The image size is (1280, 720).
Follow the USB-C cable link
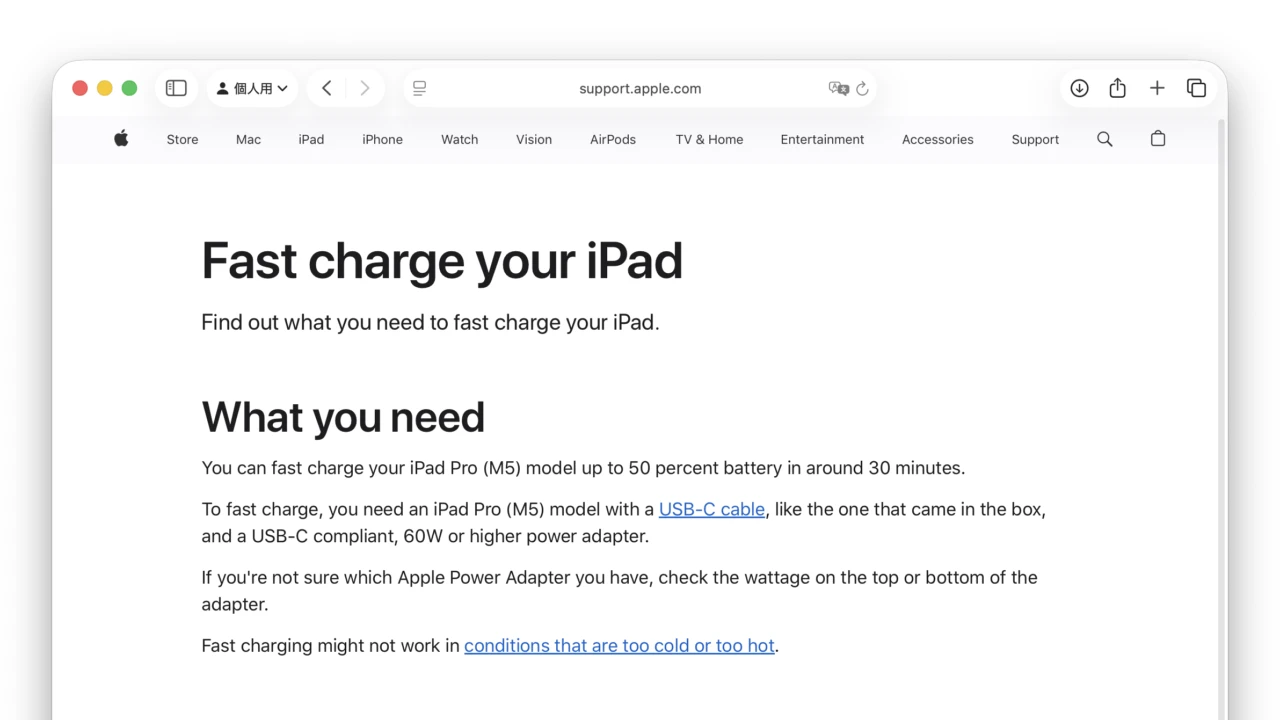point(711,509)
